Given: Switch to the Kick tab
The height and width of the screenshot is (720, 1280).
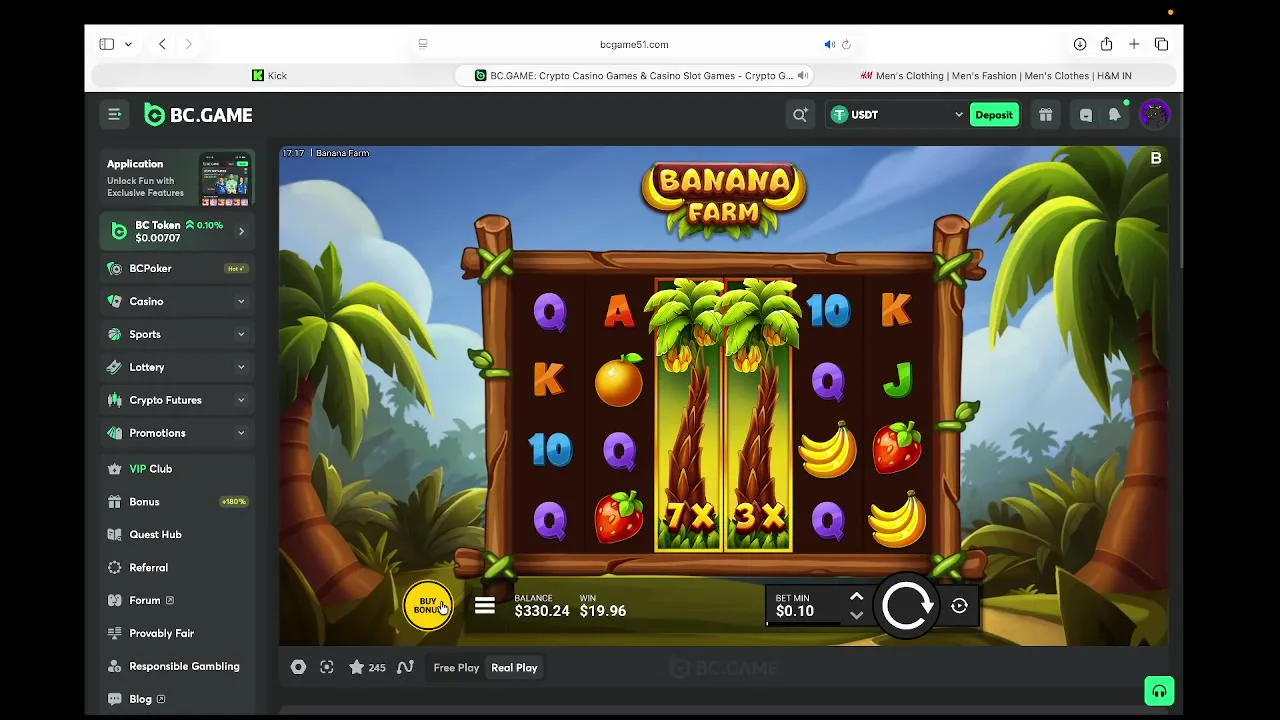Looking at the screenshot, I should tap(270, 75).
